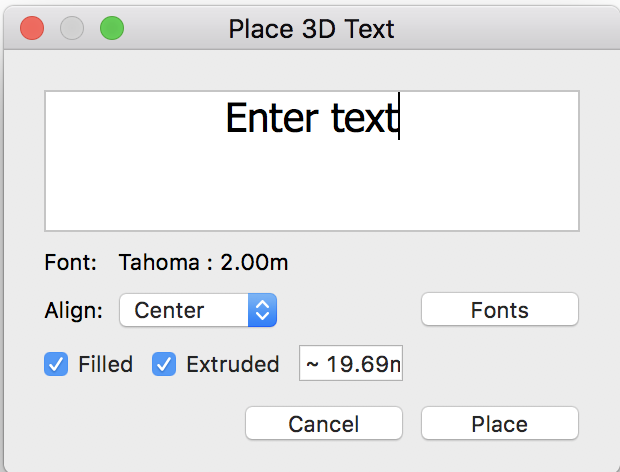Disable the Extruded checkbox

tap(164, 364)
